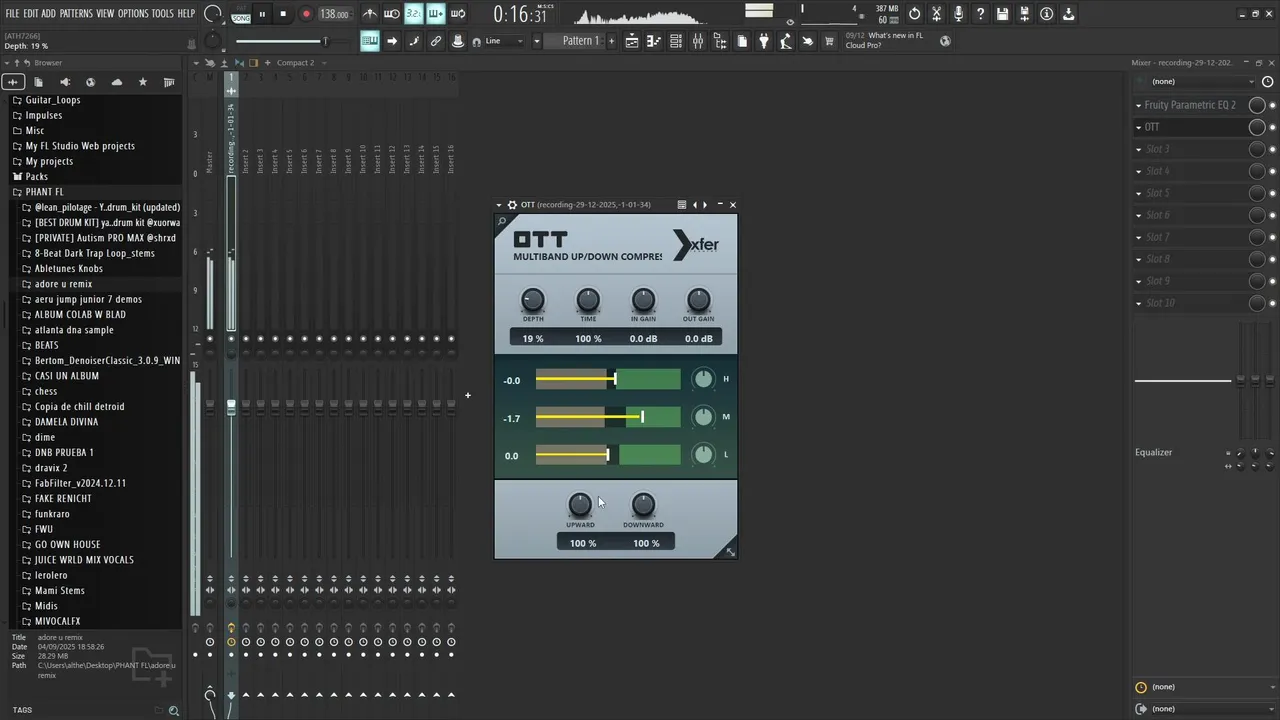Toggle typing keyboard to piano button

[370, 41]
